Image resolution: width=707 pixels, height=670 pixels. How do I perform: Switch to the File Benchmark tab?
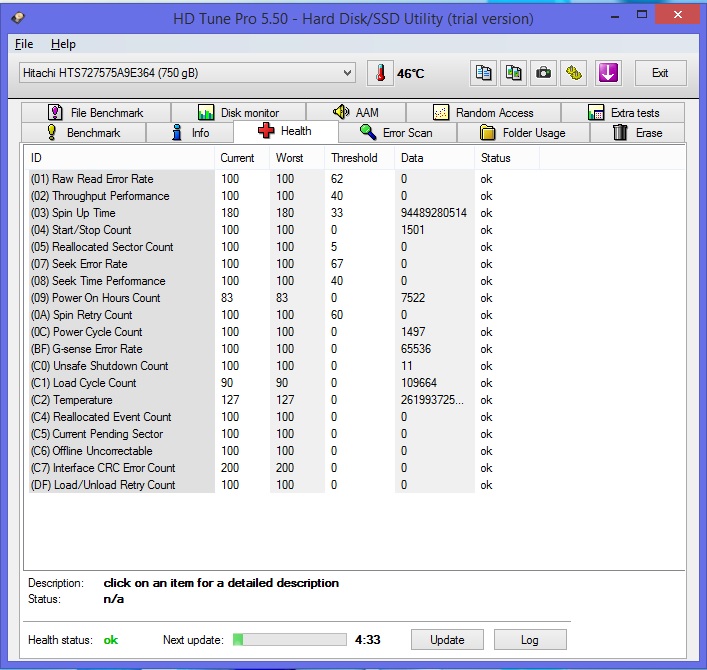96,112
